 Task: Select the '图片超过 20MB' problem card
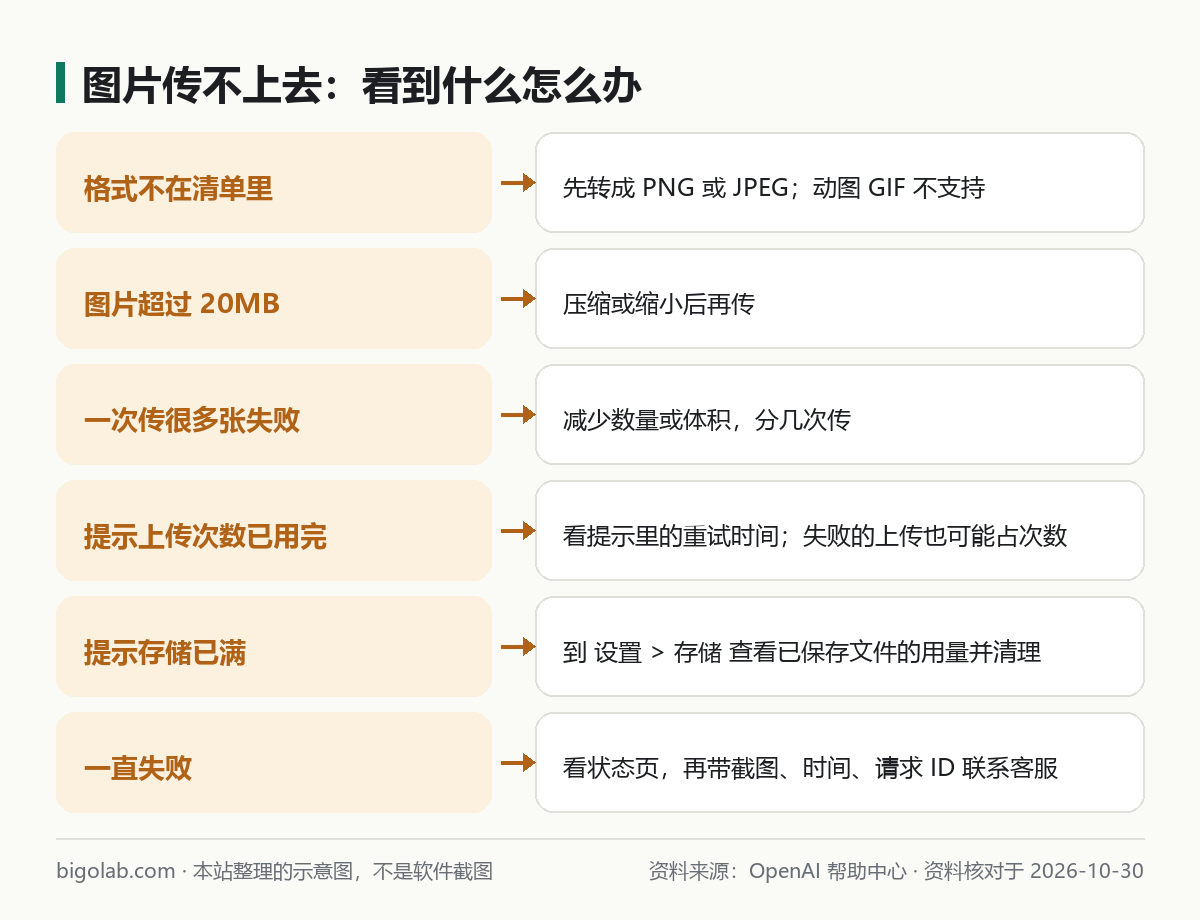point(274,299)
